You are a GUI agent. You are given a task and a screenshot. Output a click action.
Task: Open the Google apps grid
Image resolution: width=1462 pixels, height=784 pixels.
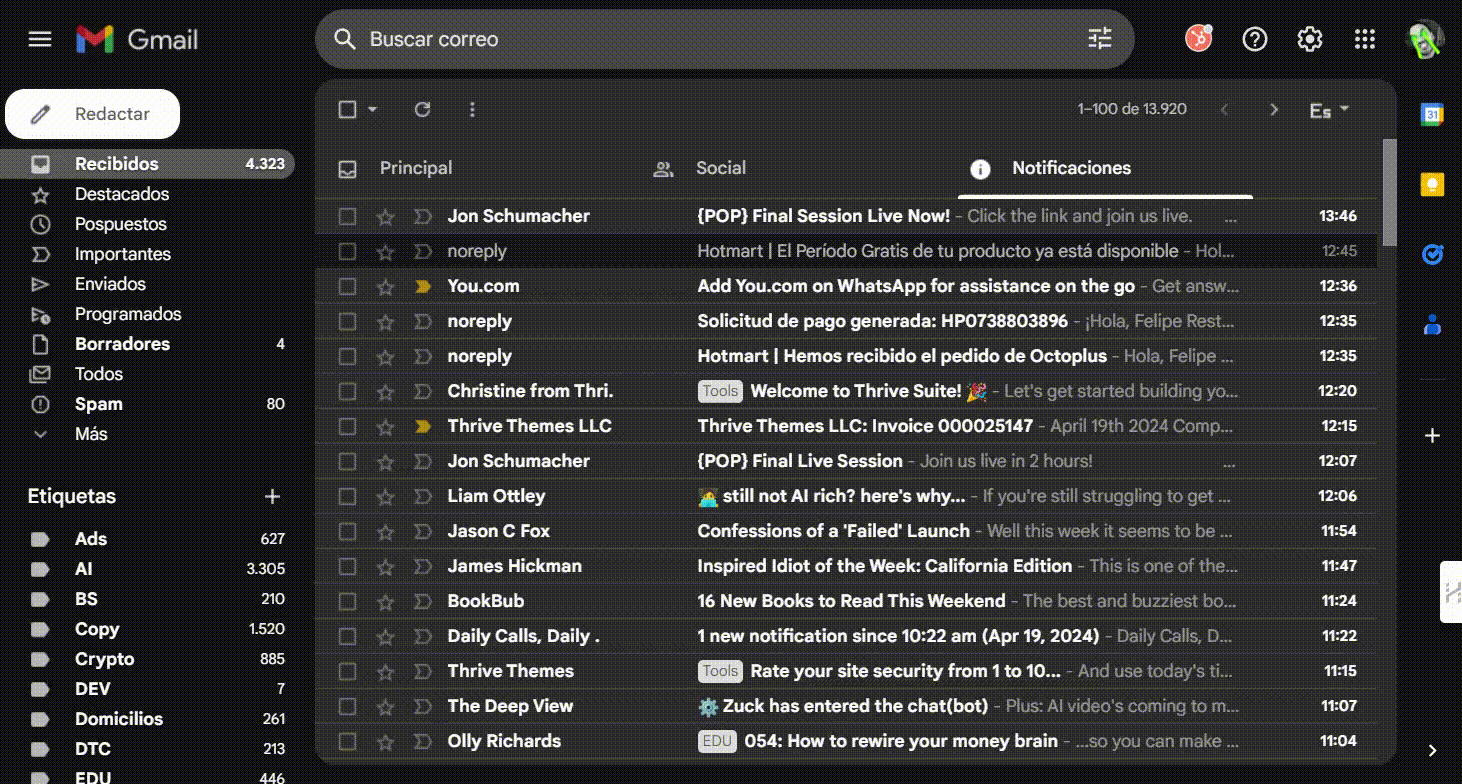(x=1364, y=39)
